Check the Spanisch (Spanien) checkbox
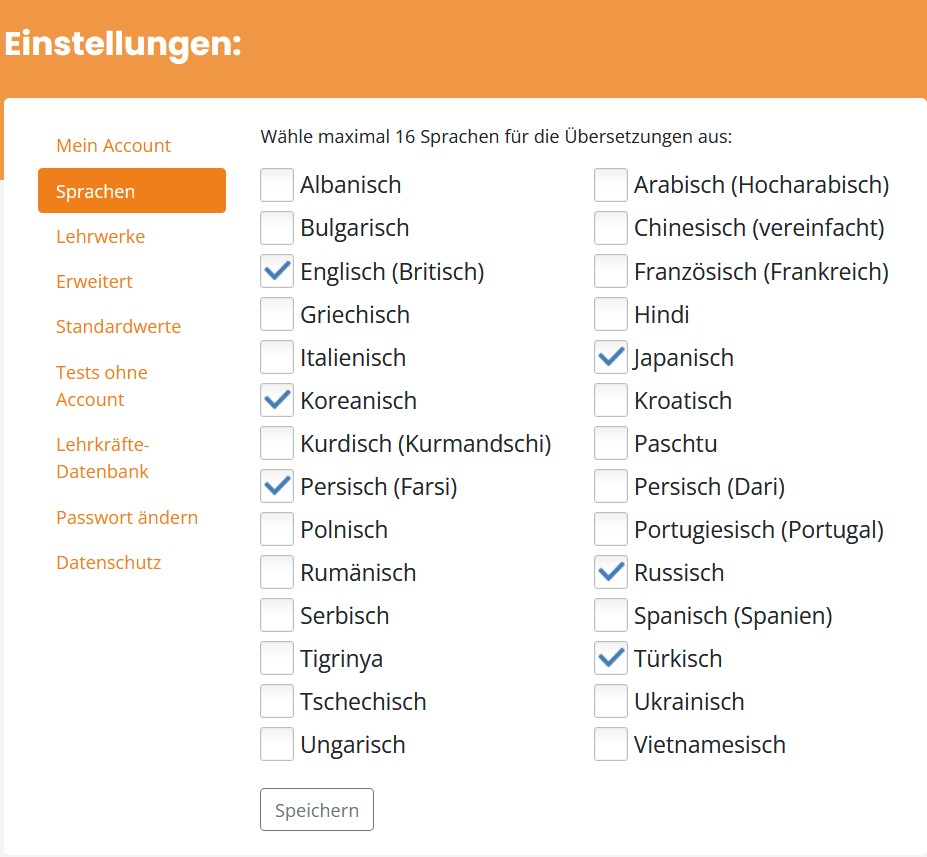The height and width of the screenshot is (857, 927). [611, 615]
